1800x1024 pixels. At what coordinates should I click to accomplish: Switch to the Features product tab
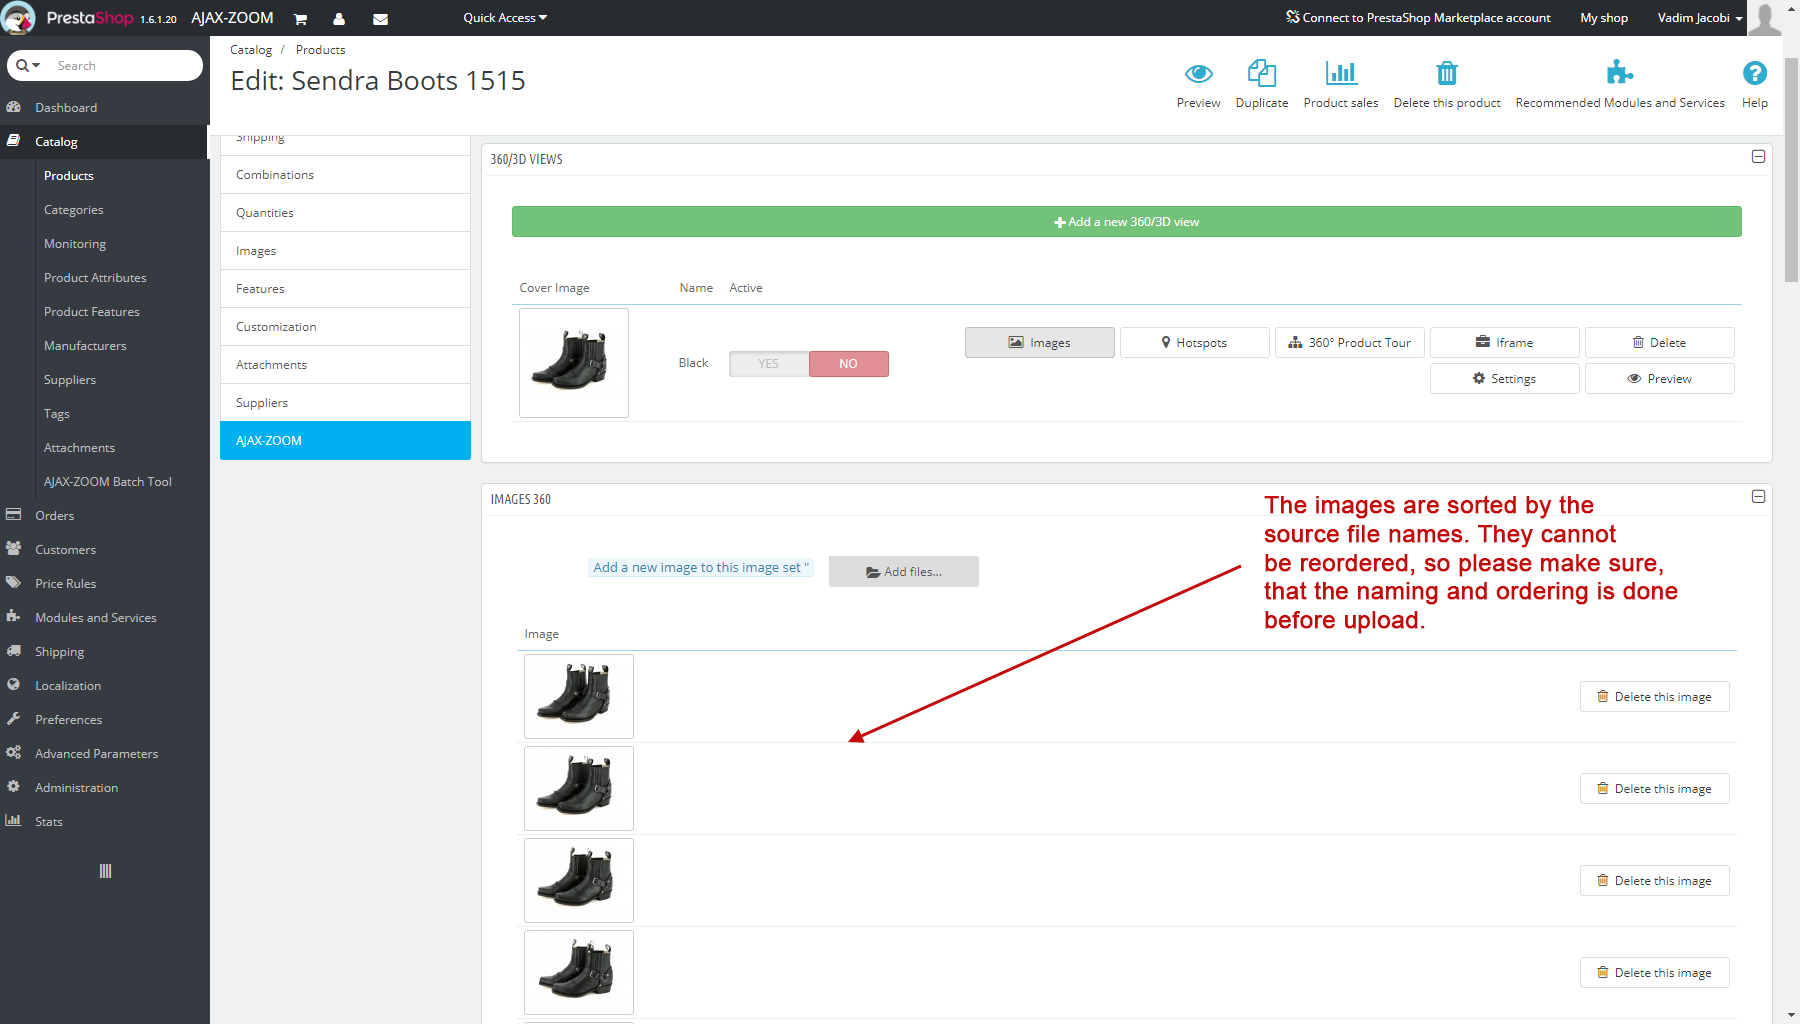click(x=345, y=288)
